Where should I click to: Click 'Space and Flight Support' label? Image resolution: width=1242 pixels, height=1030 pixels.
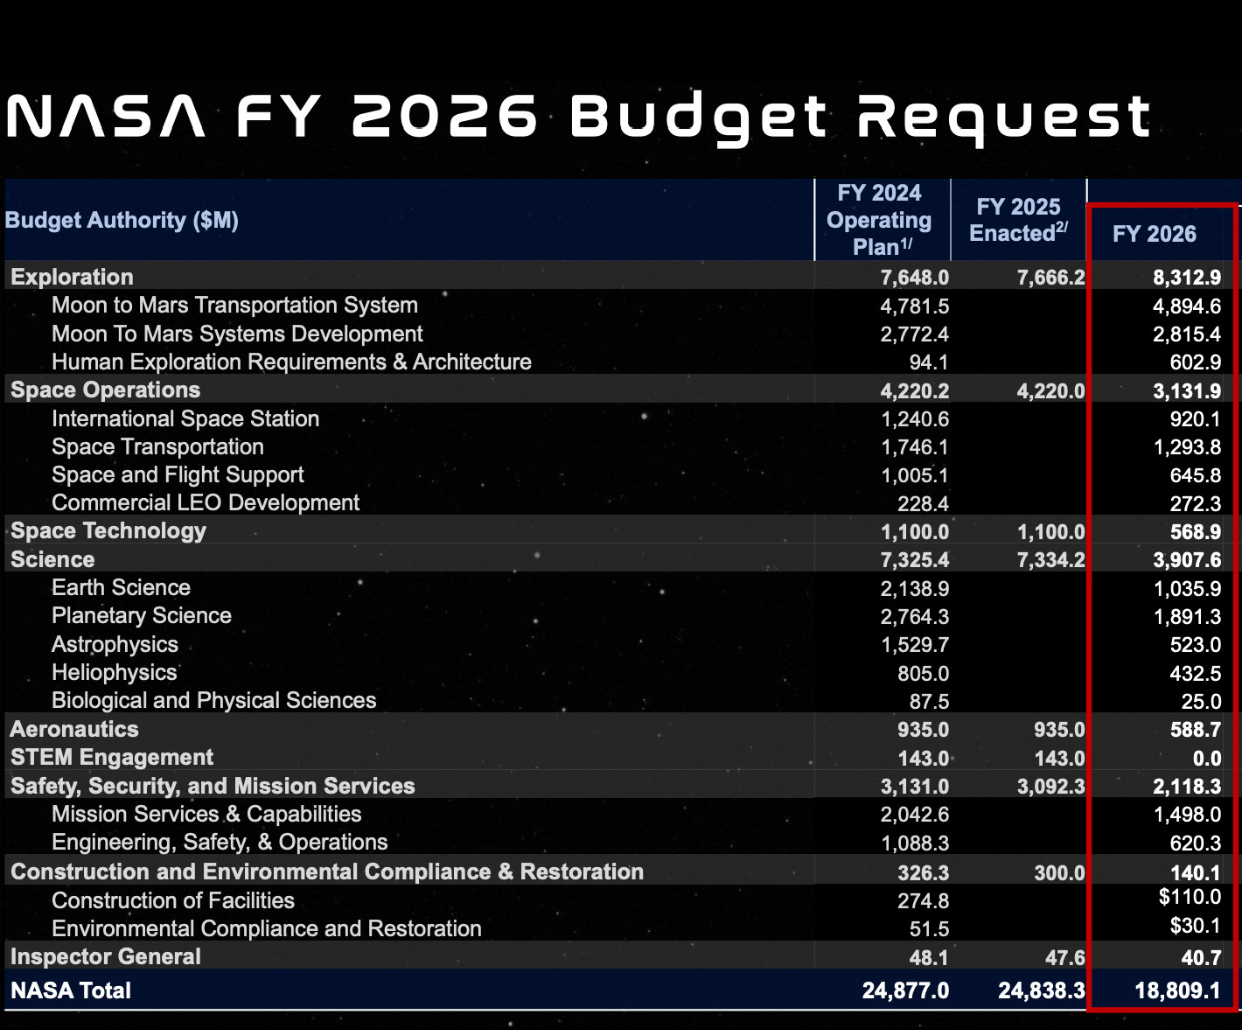pos(178,475)
